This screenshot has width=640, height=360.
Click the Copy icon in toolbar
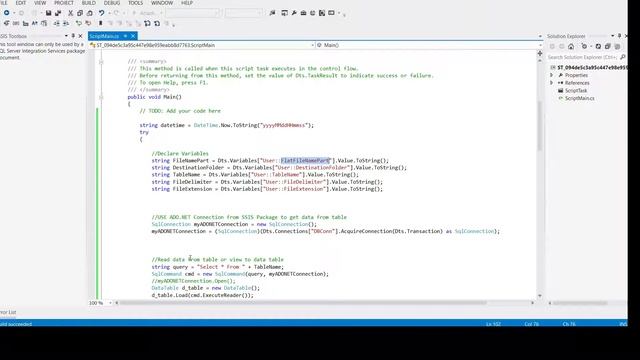[80, 13]
